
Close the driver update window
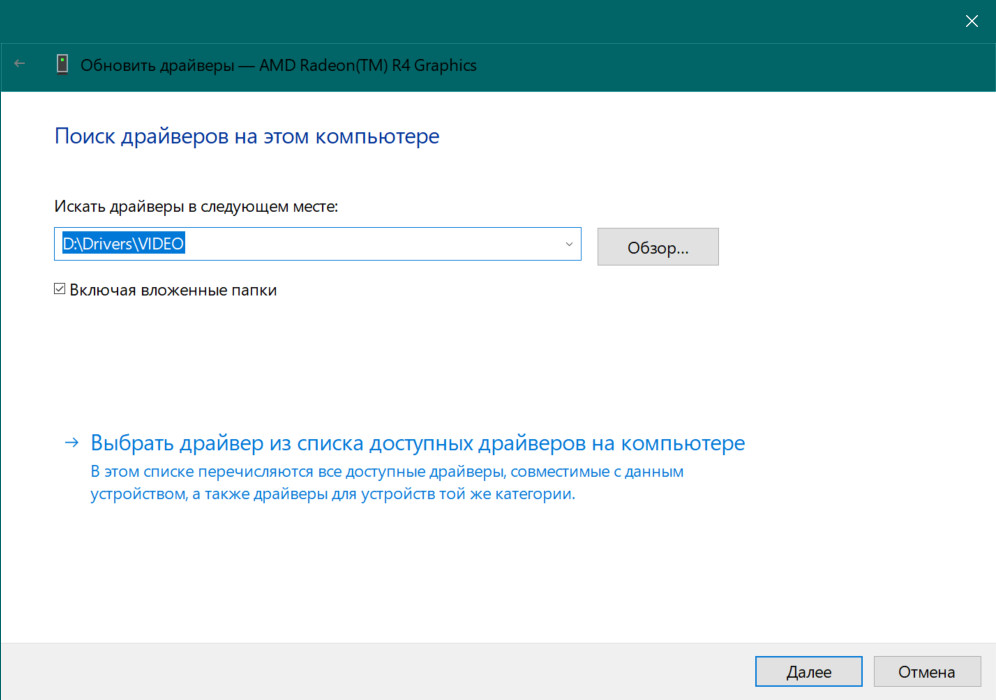pyautogui.click(x=970, y=20)
